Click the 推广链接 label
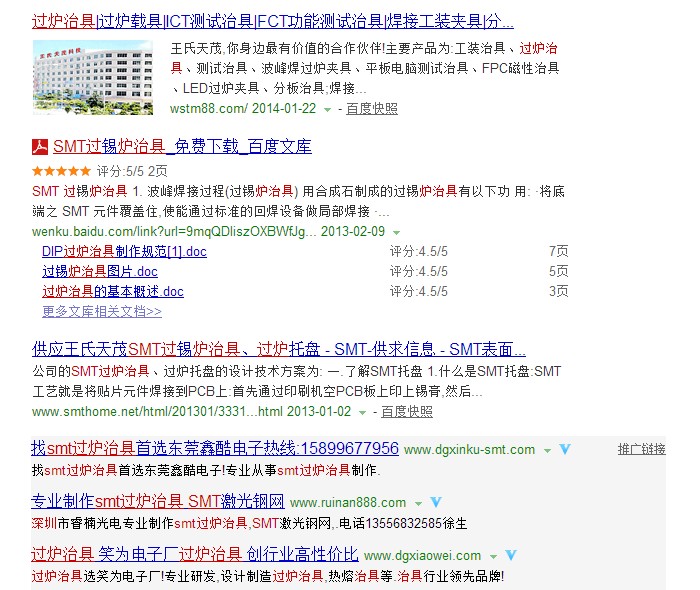The width and height of the screenshot is (700, 590). pos(642,449)
